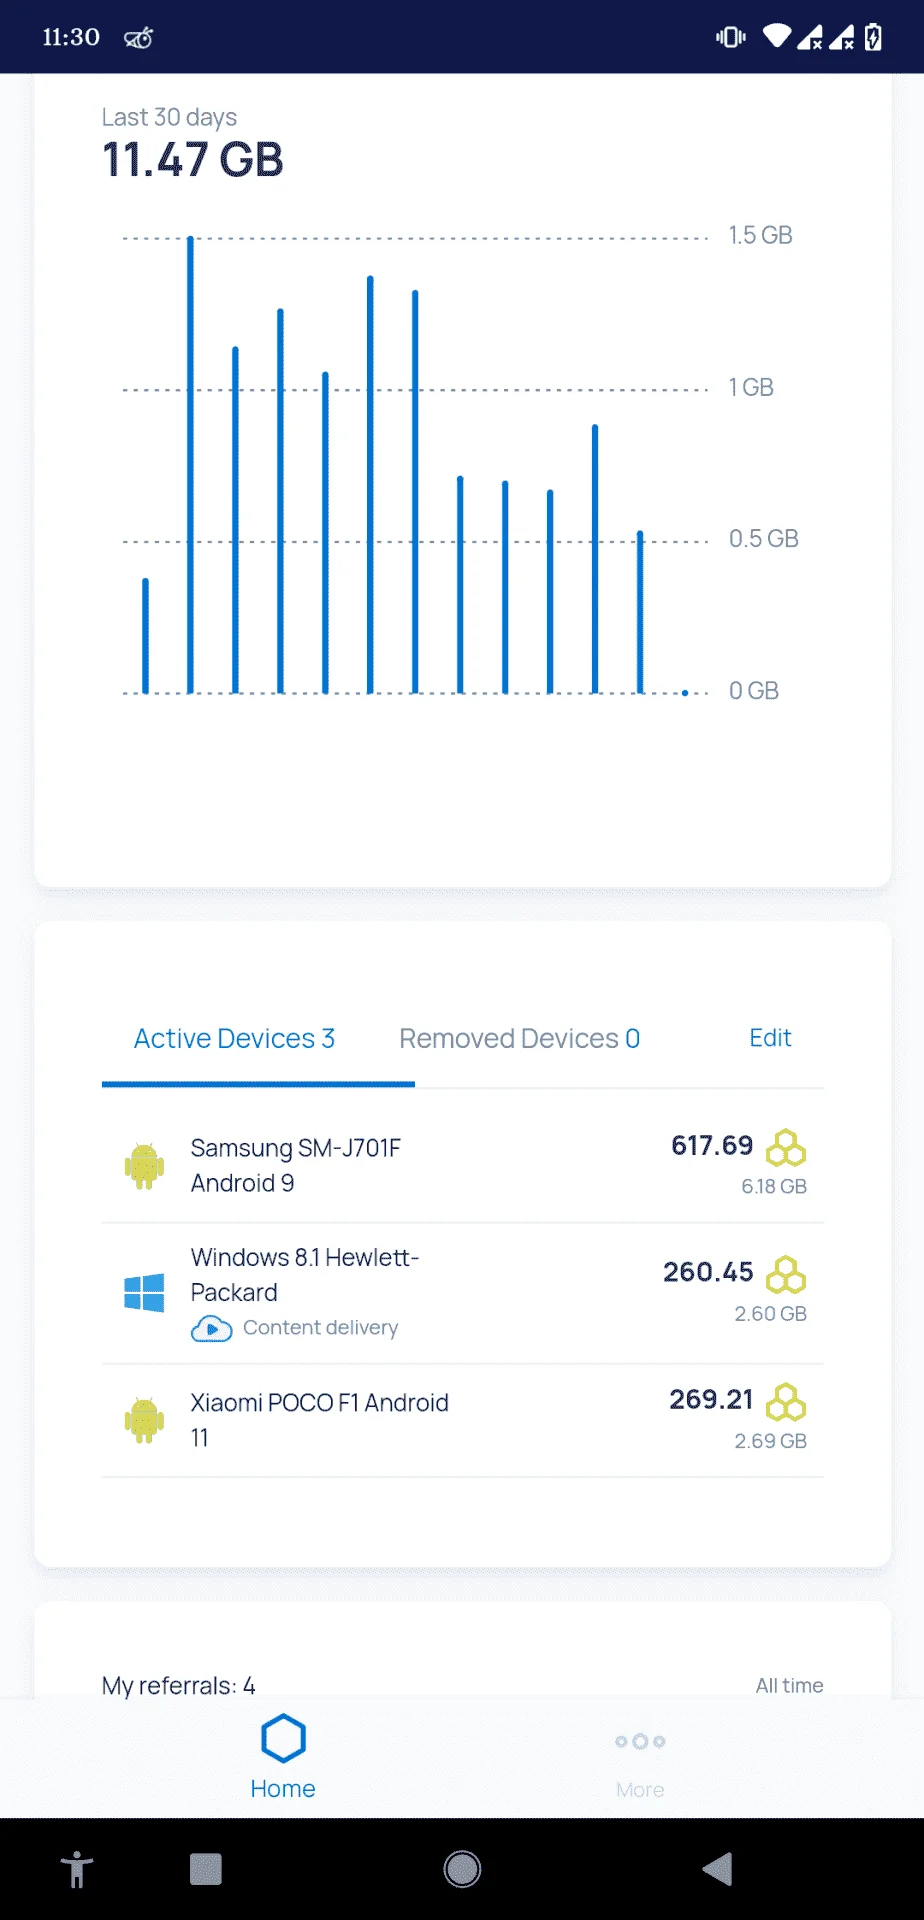Tap the Android back navigation button
The height and width of the screenshot is (1920, 924).
(x=717, y=1869)
